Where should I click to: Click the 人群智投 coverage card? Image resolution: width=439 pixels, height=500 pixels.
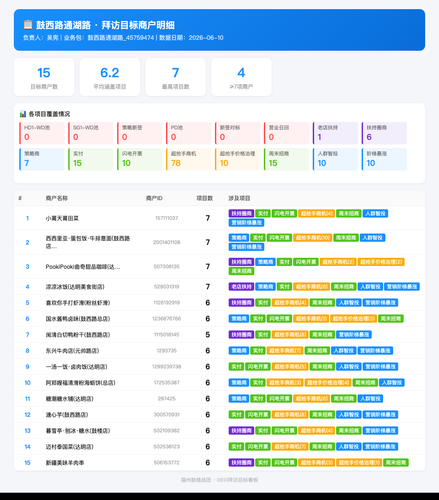pos(335,159)
